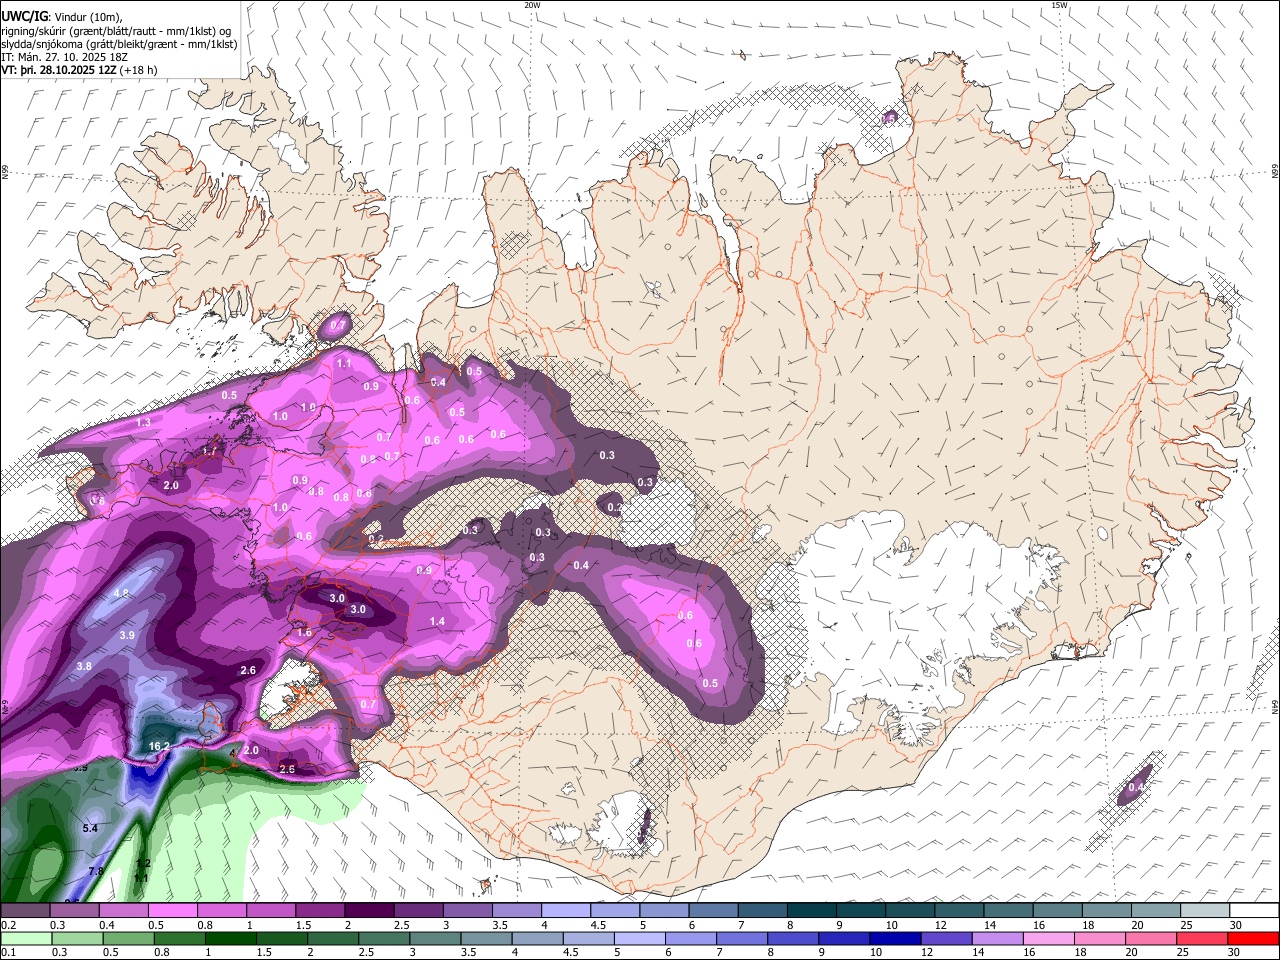Click the '16.2' precipitation value on the map
This screenshot has height=960, width=1280.
159,746
